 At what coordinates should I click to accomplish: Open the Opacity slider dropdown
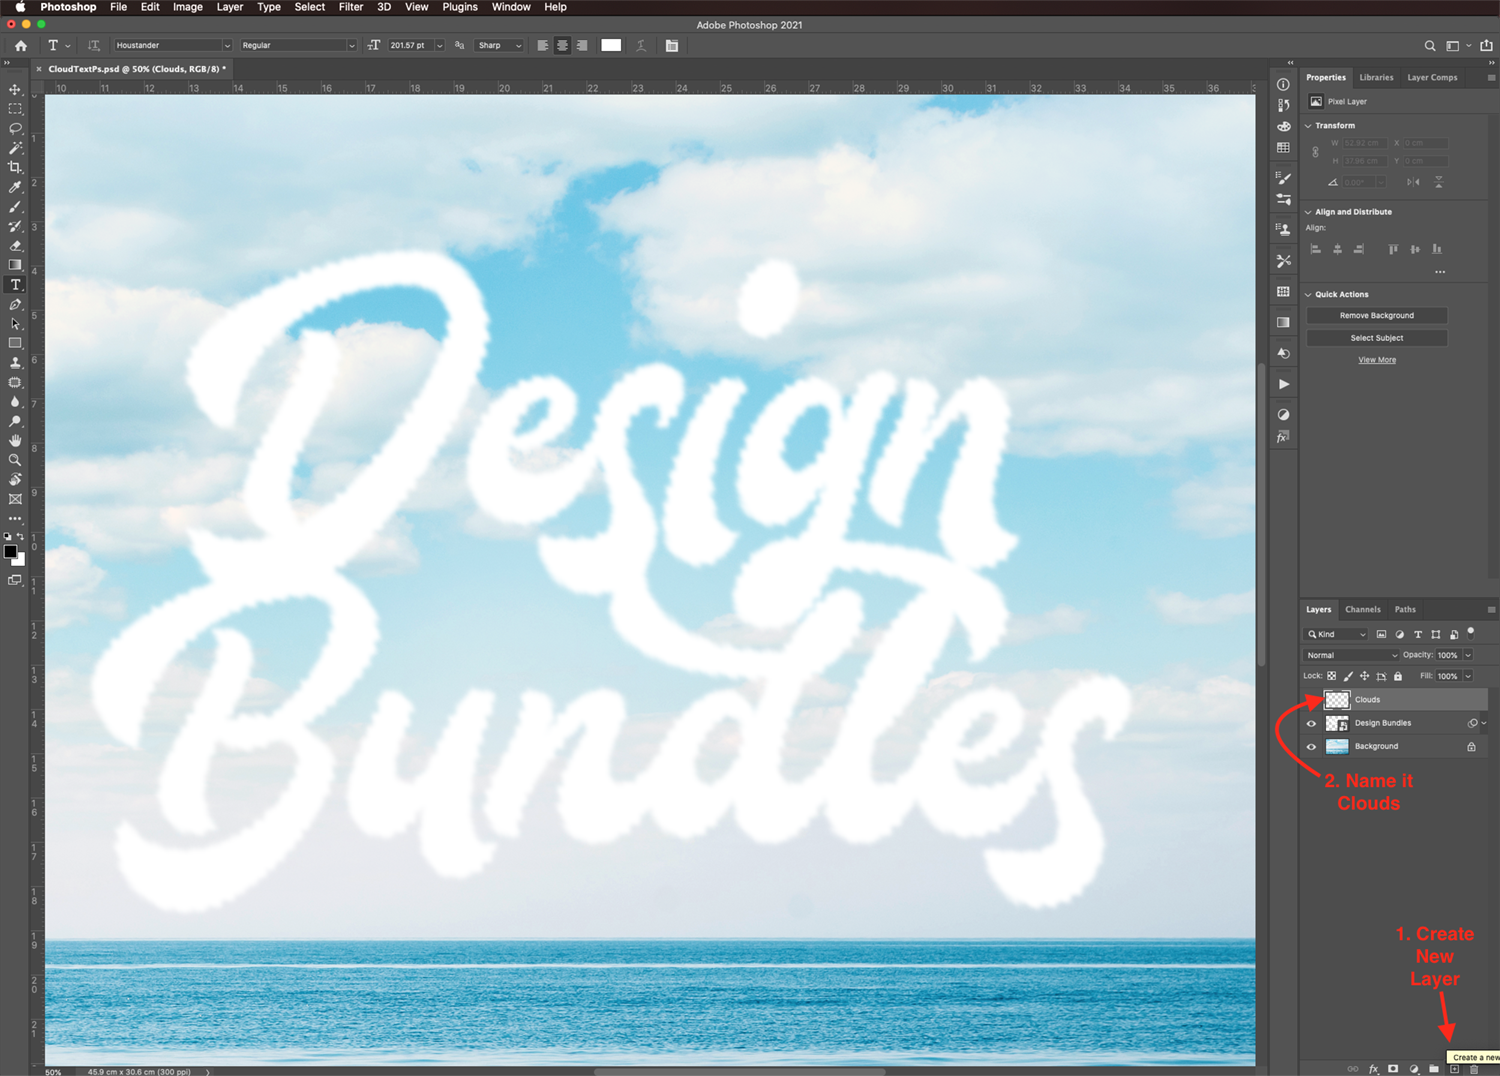click(x=1467, y=655)
